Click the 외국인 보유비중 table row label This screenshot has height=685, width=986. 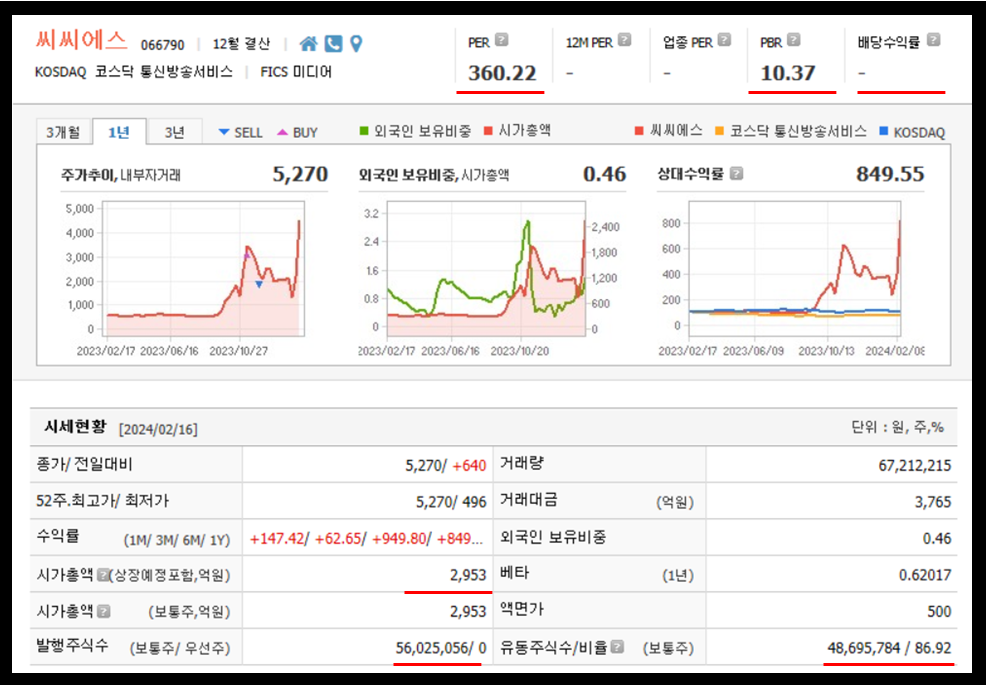[x=553, y=538]
